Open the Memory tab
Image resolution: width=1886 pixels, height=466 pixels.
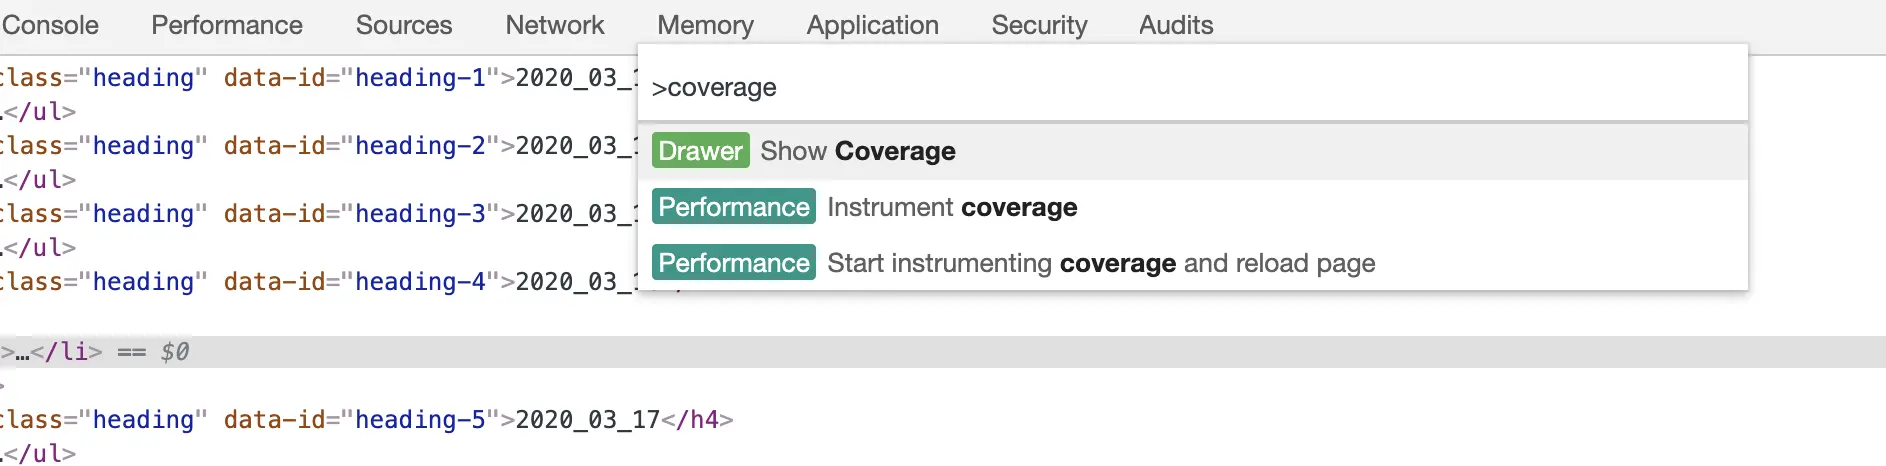[706, 25]
